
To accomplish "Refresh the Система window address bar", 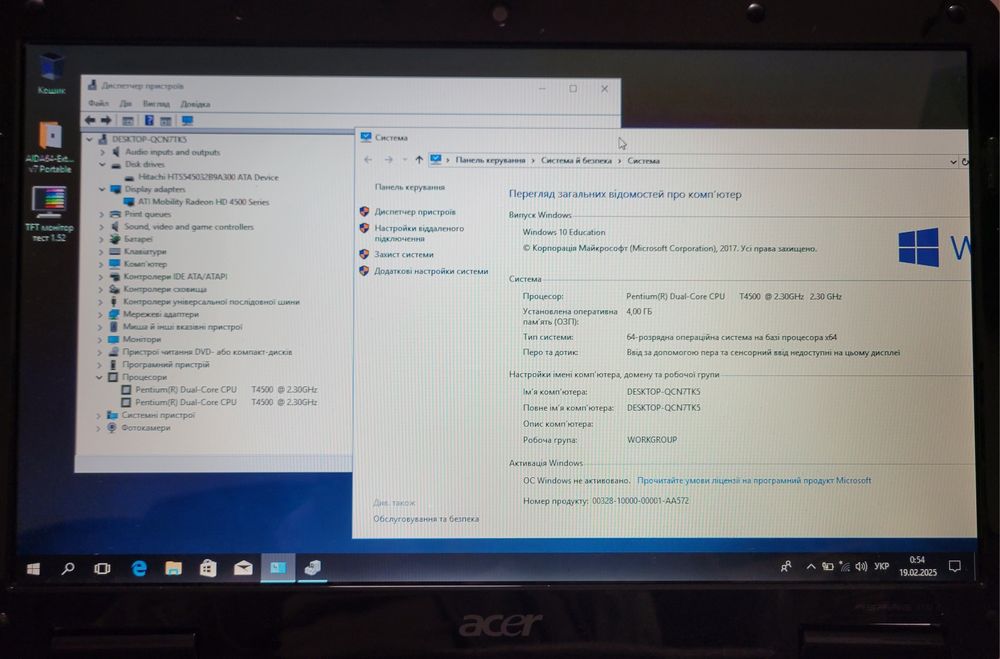I will (964, 162).
